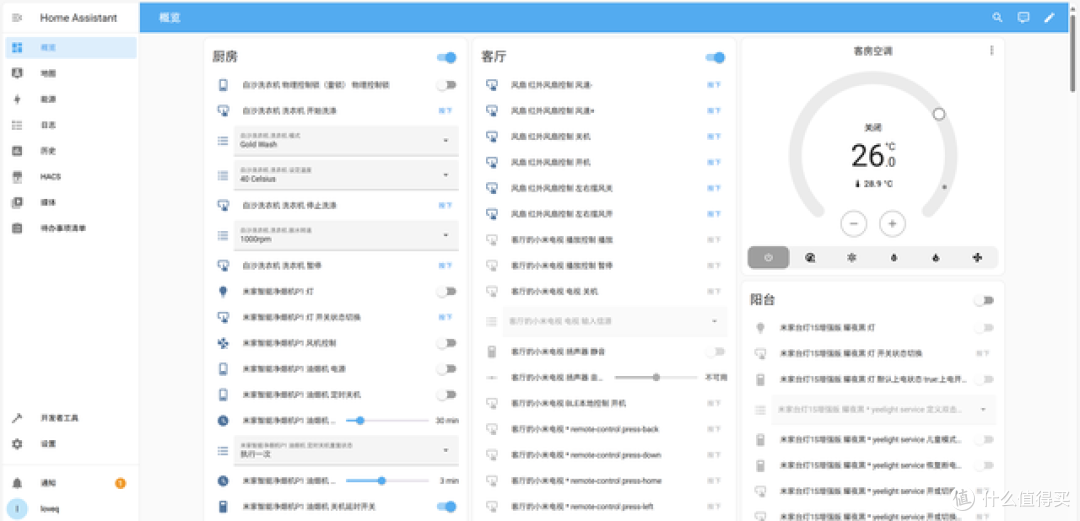Open 开发者工具 in the sidebar
Image resolution: width=1080 pixels, height=521 pixels.
tap(71, 418)
